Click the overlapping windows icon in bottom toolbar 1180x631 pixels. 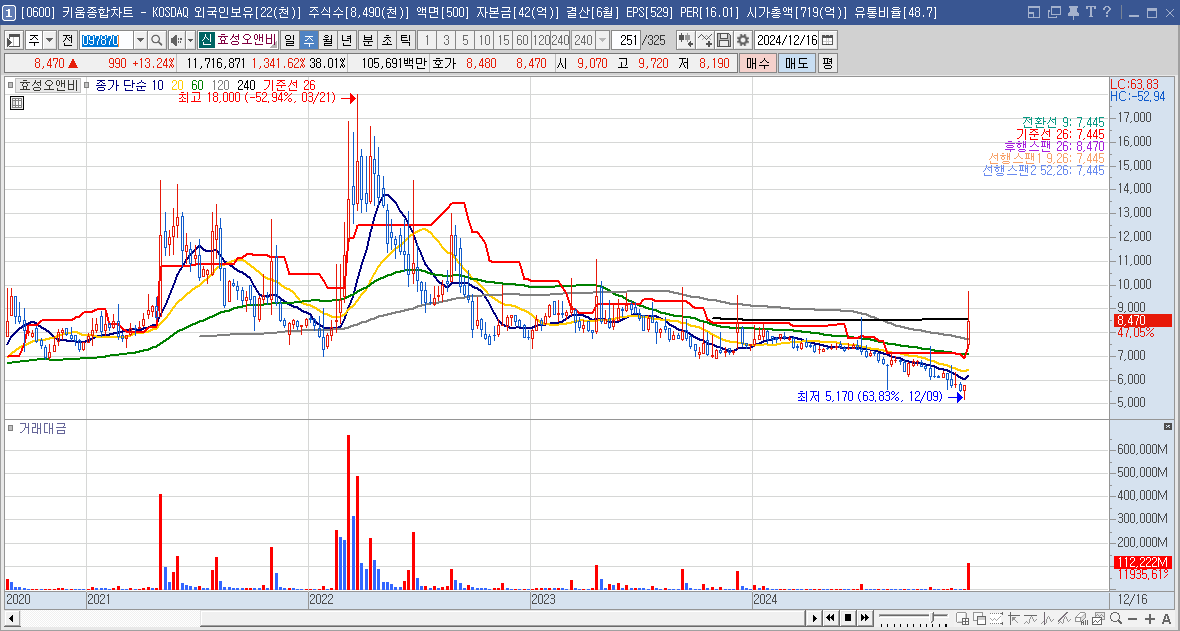click(x=979, y=619)
